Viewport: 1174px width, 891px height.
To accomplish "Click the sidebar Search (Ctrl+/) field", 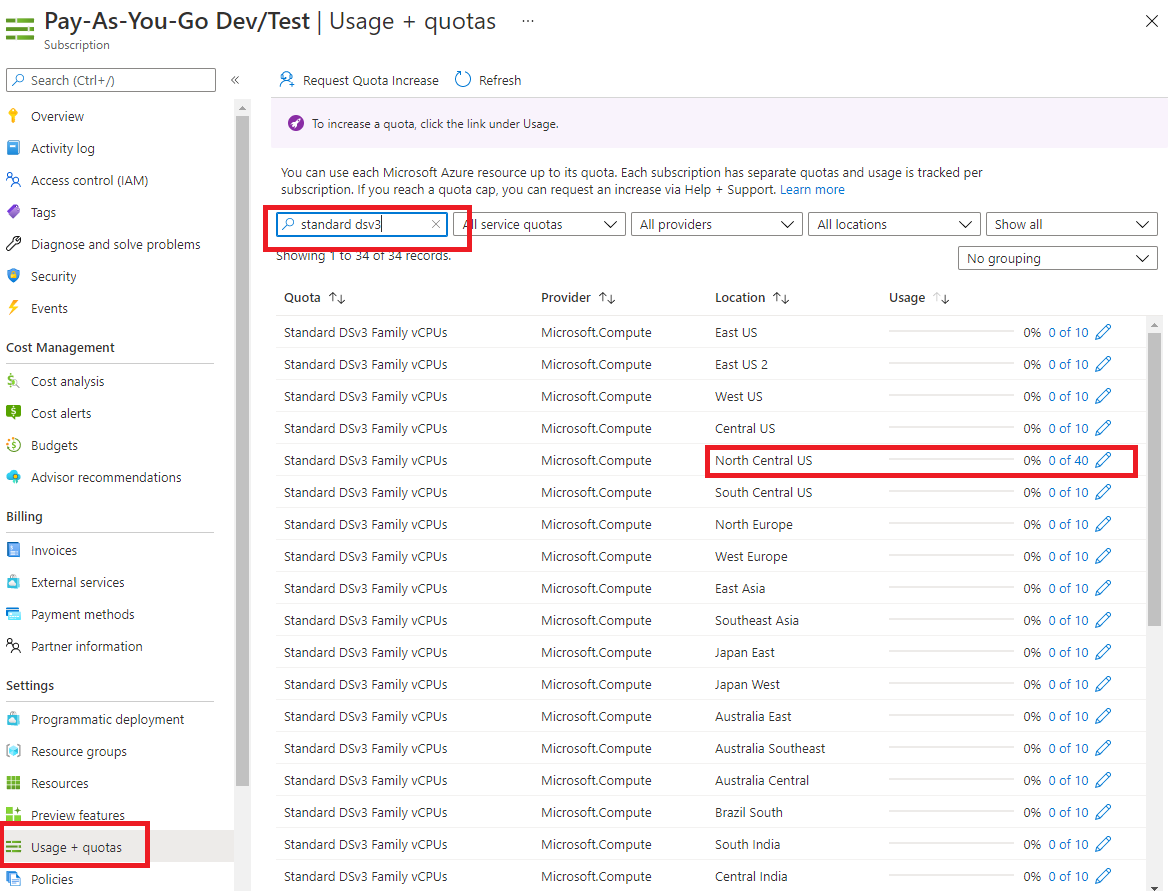I will (x=111, y=80).
